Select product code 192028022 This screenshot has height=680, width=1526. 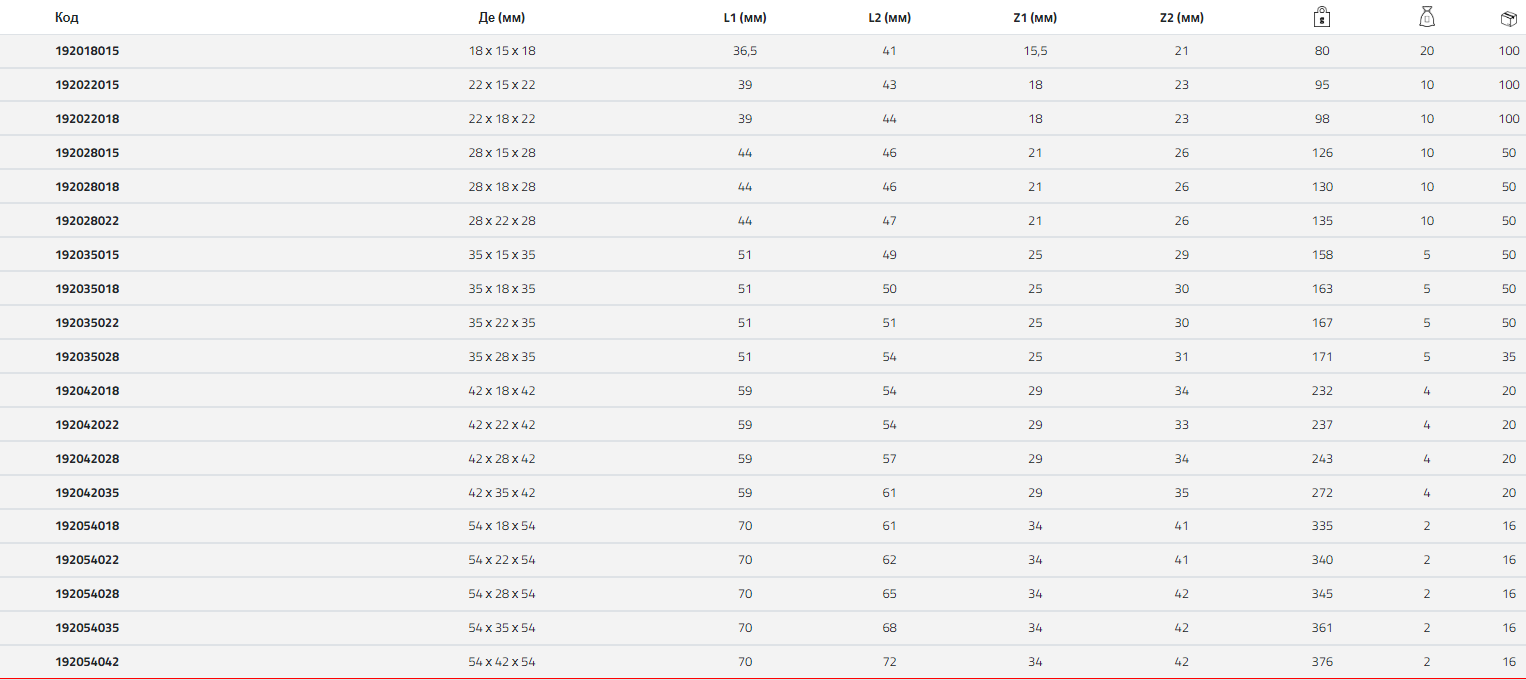pos(87,221)
